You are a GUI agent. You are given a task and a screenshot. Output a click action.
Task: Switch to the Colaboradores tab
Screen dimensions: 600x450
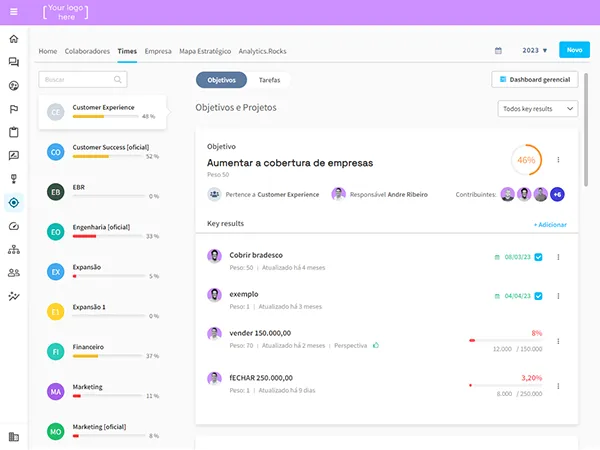coord(87,51)
